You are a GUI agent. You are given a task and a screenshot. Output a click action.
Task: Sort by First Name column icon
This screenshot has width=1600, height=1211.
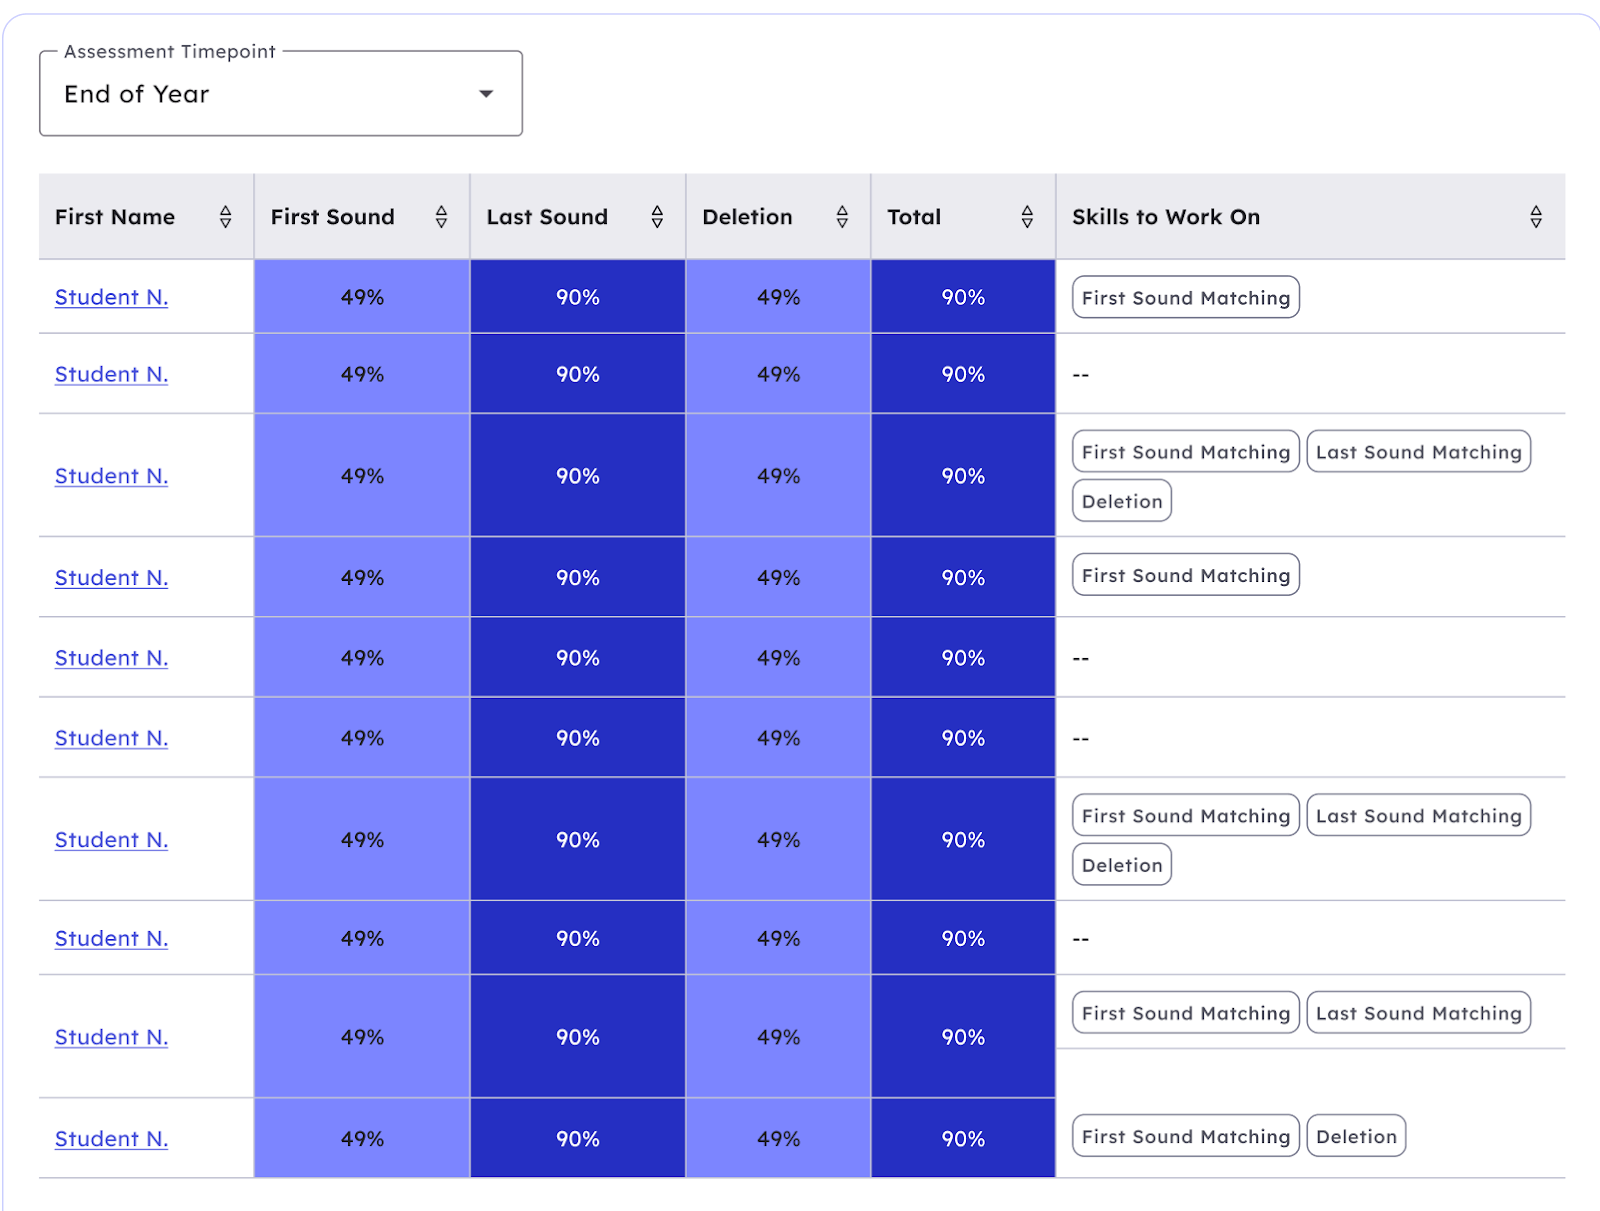click(x=226, y=217)
